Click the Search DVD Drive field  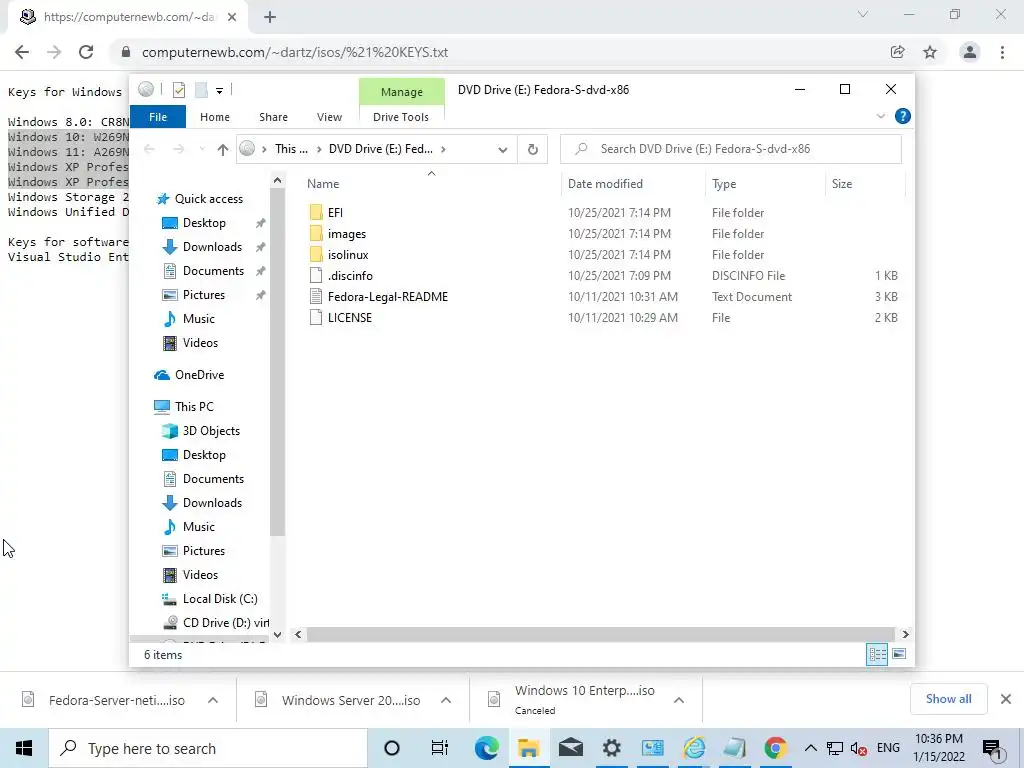tap(731, 149)
